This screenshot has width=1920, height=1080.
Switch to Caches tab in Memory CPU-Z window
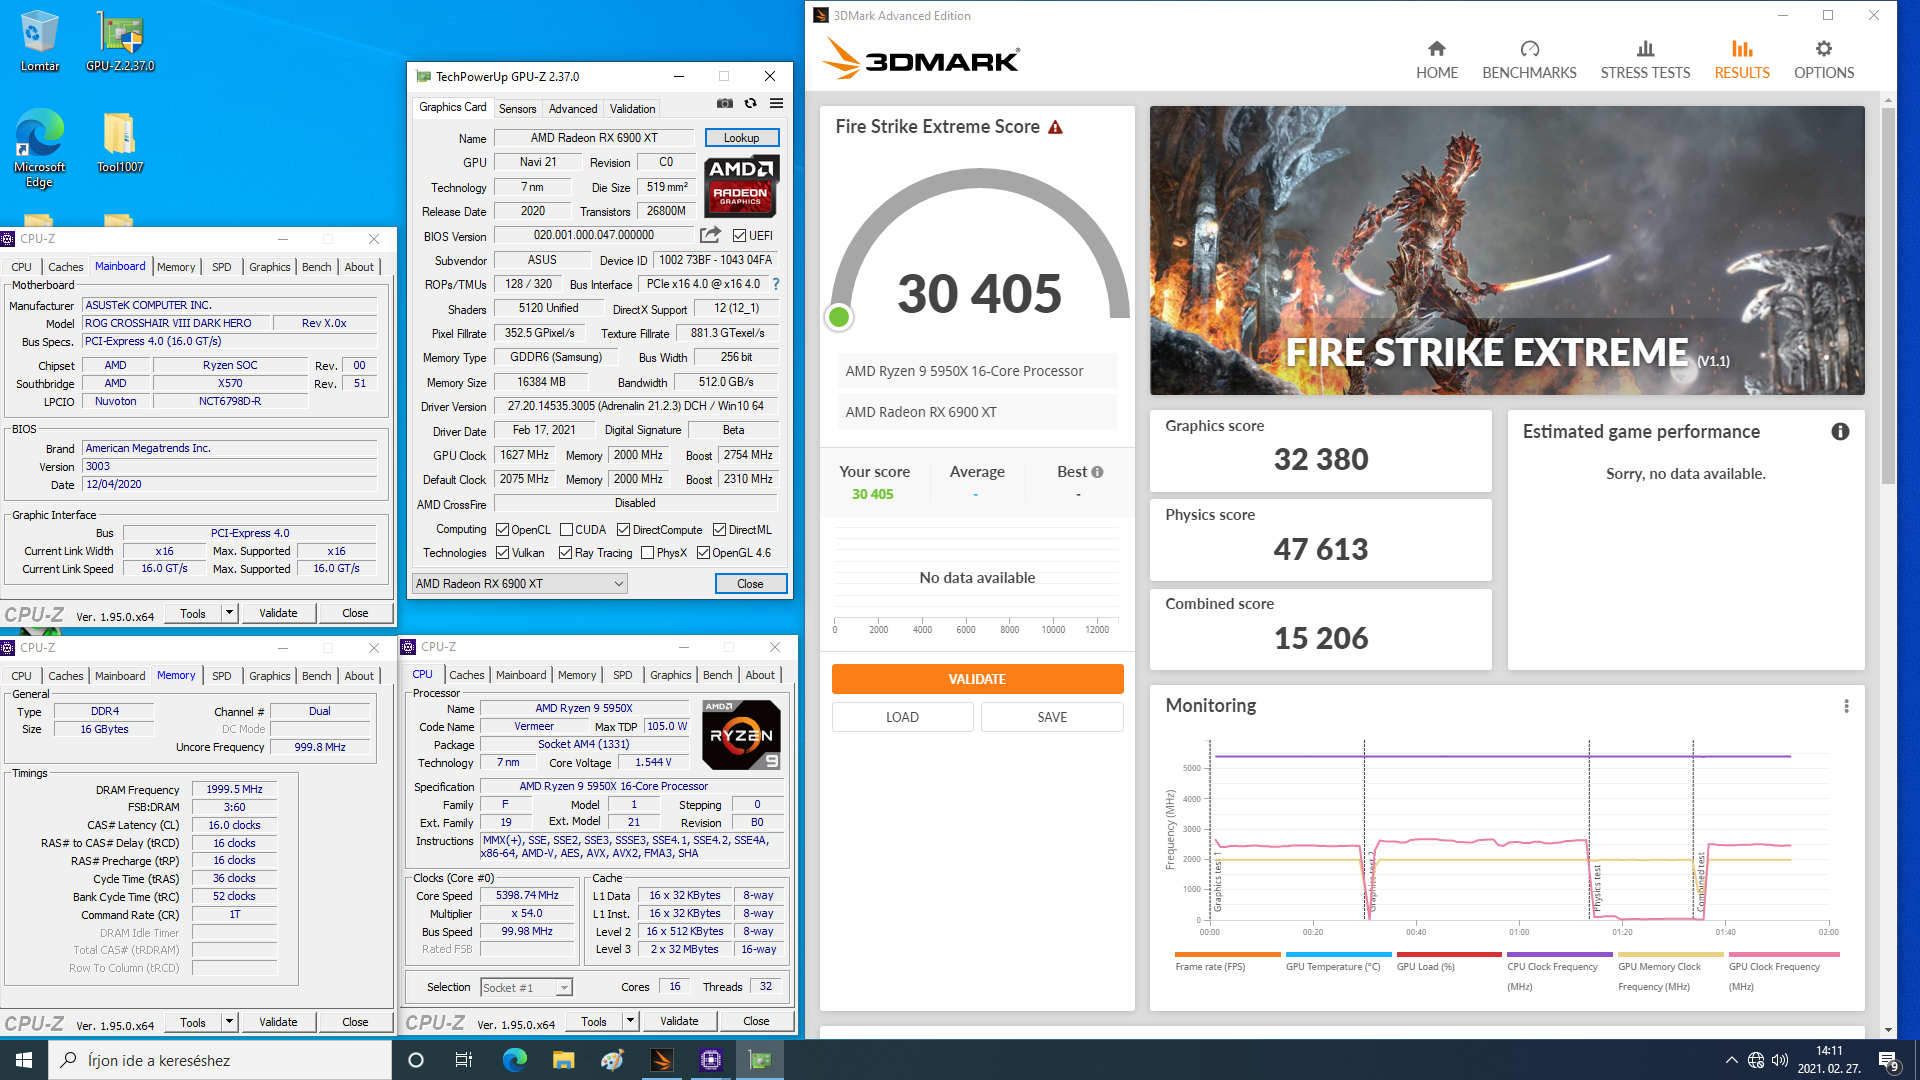coord(66,676)
